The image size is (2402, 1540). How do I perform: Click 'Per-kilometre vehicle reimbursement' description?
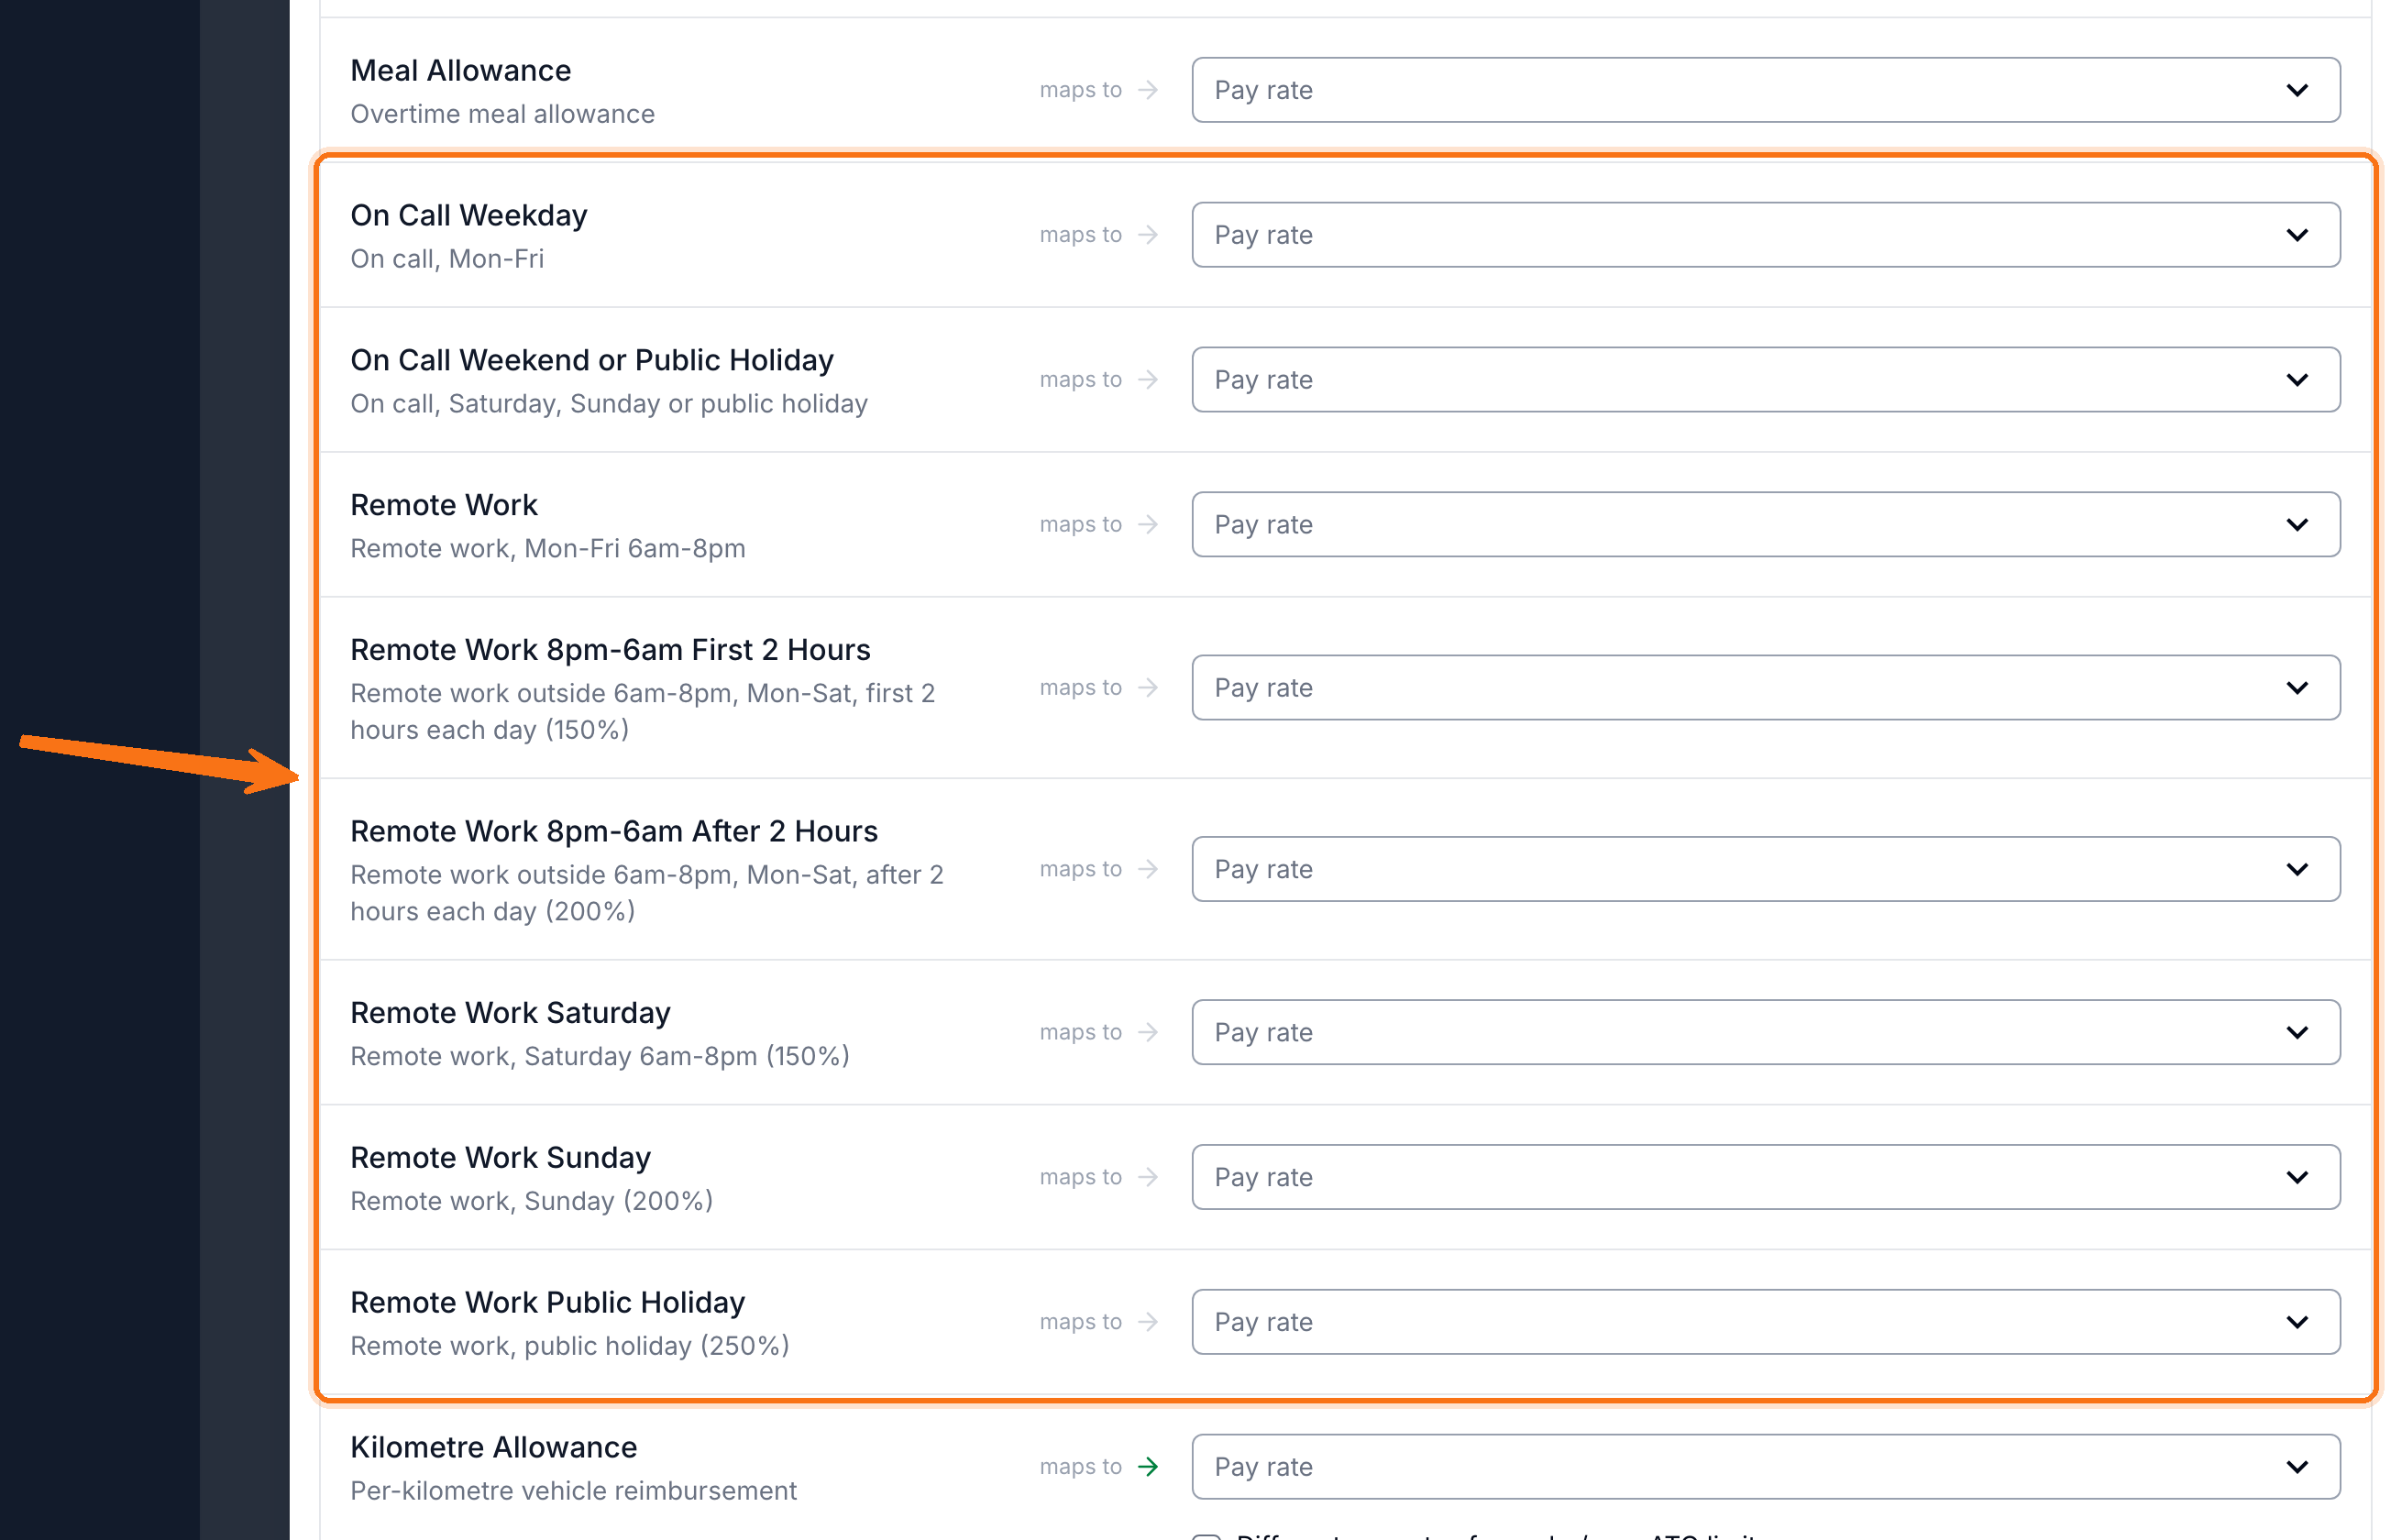[573, 1491]
